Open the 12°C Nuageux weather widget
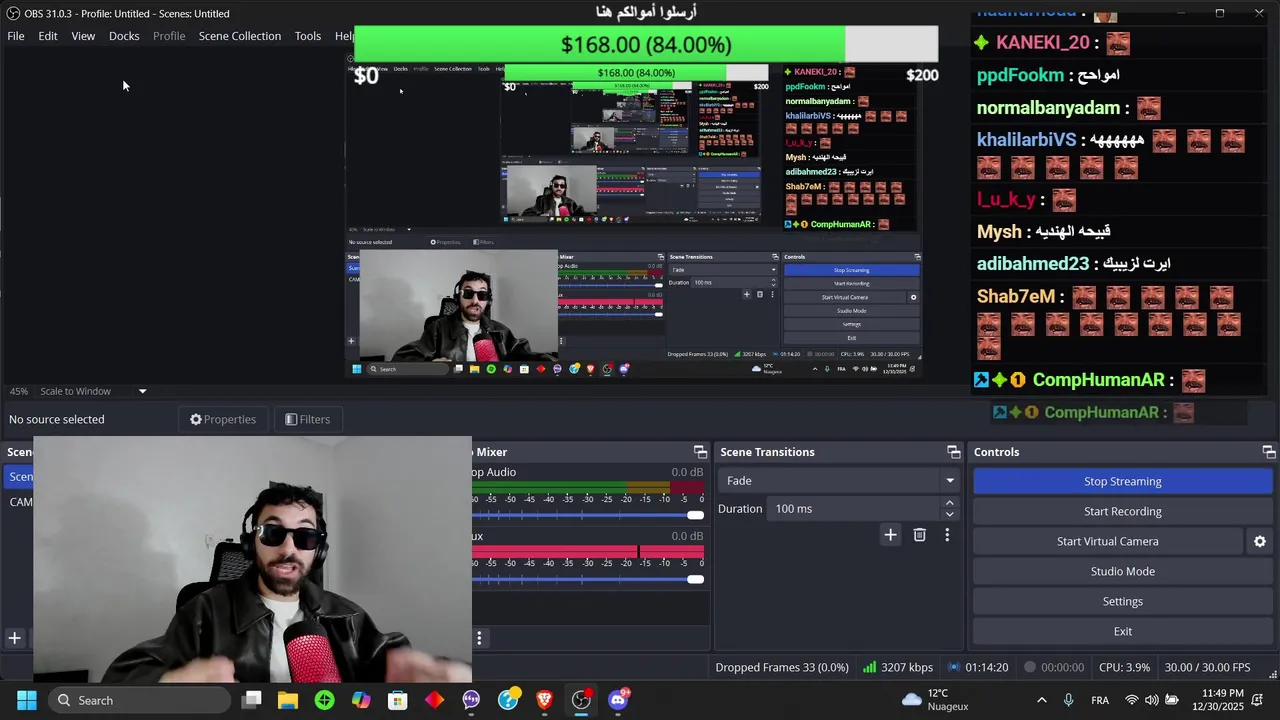 (935, 700)
